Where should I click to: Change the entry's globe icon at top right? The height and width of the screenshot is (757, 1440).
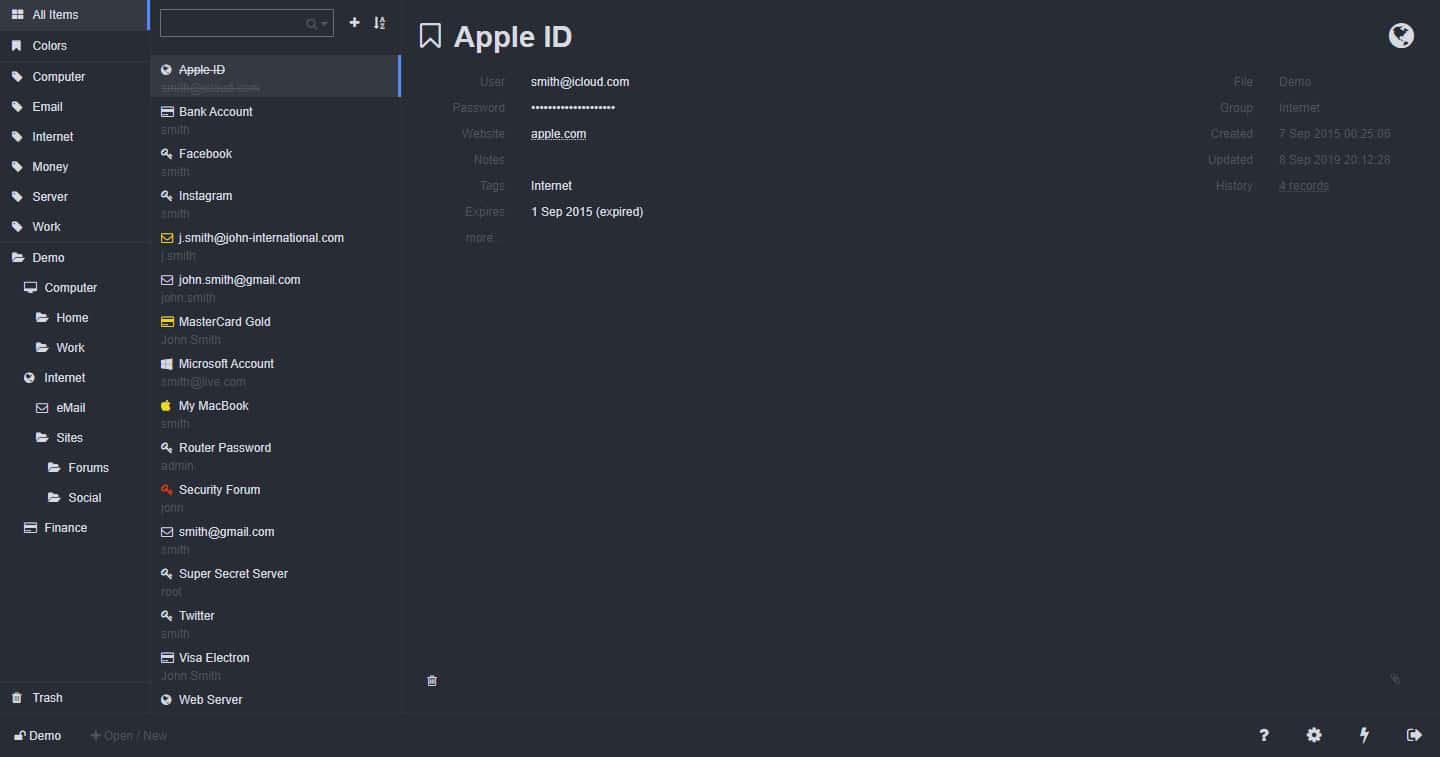pyautogui.click(x=1401, y=36)
